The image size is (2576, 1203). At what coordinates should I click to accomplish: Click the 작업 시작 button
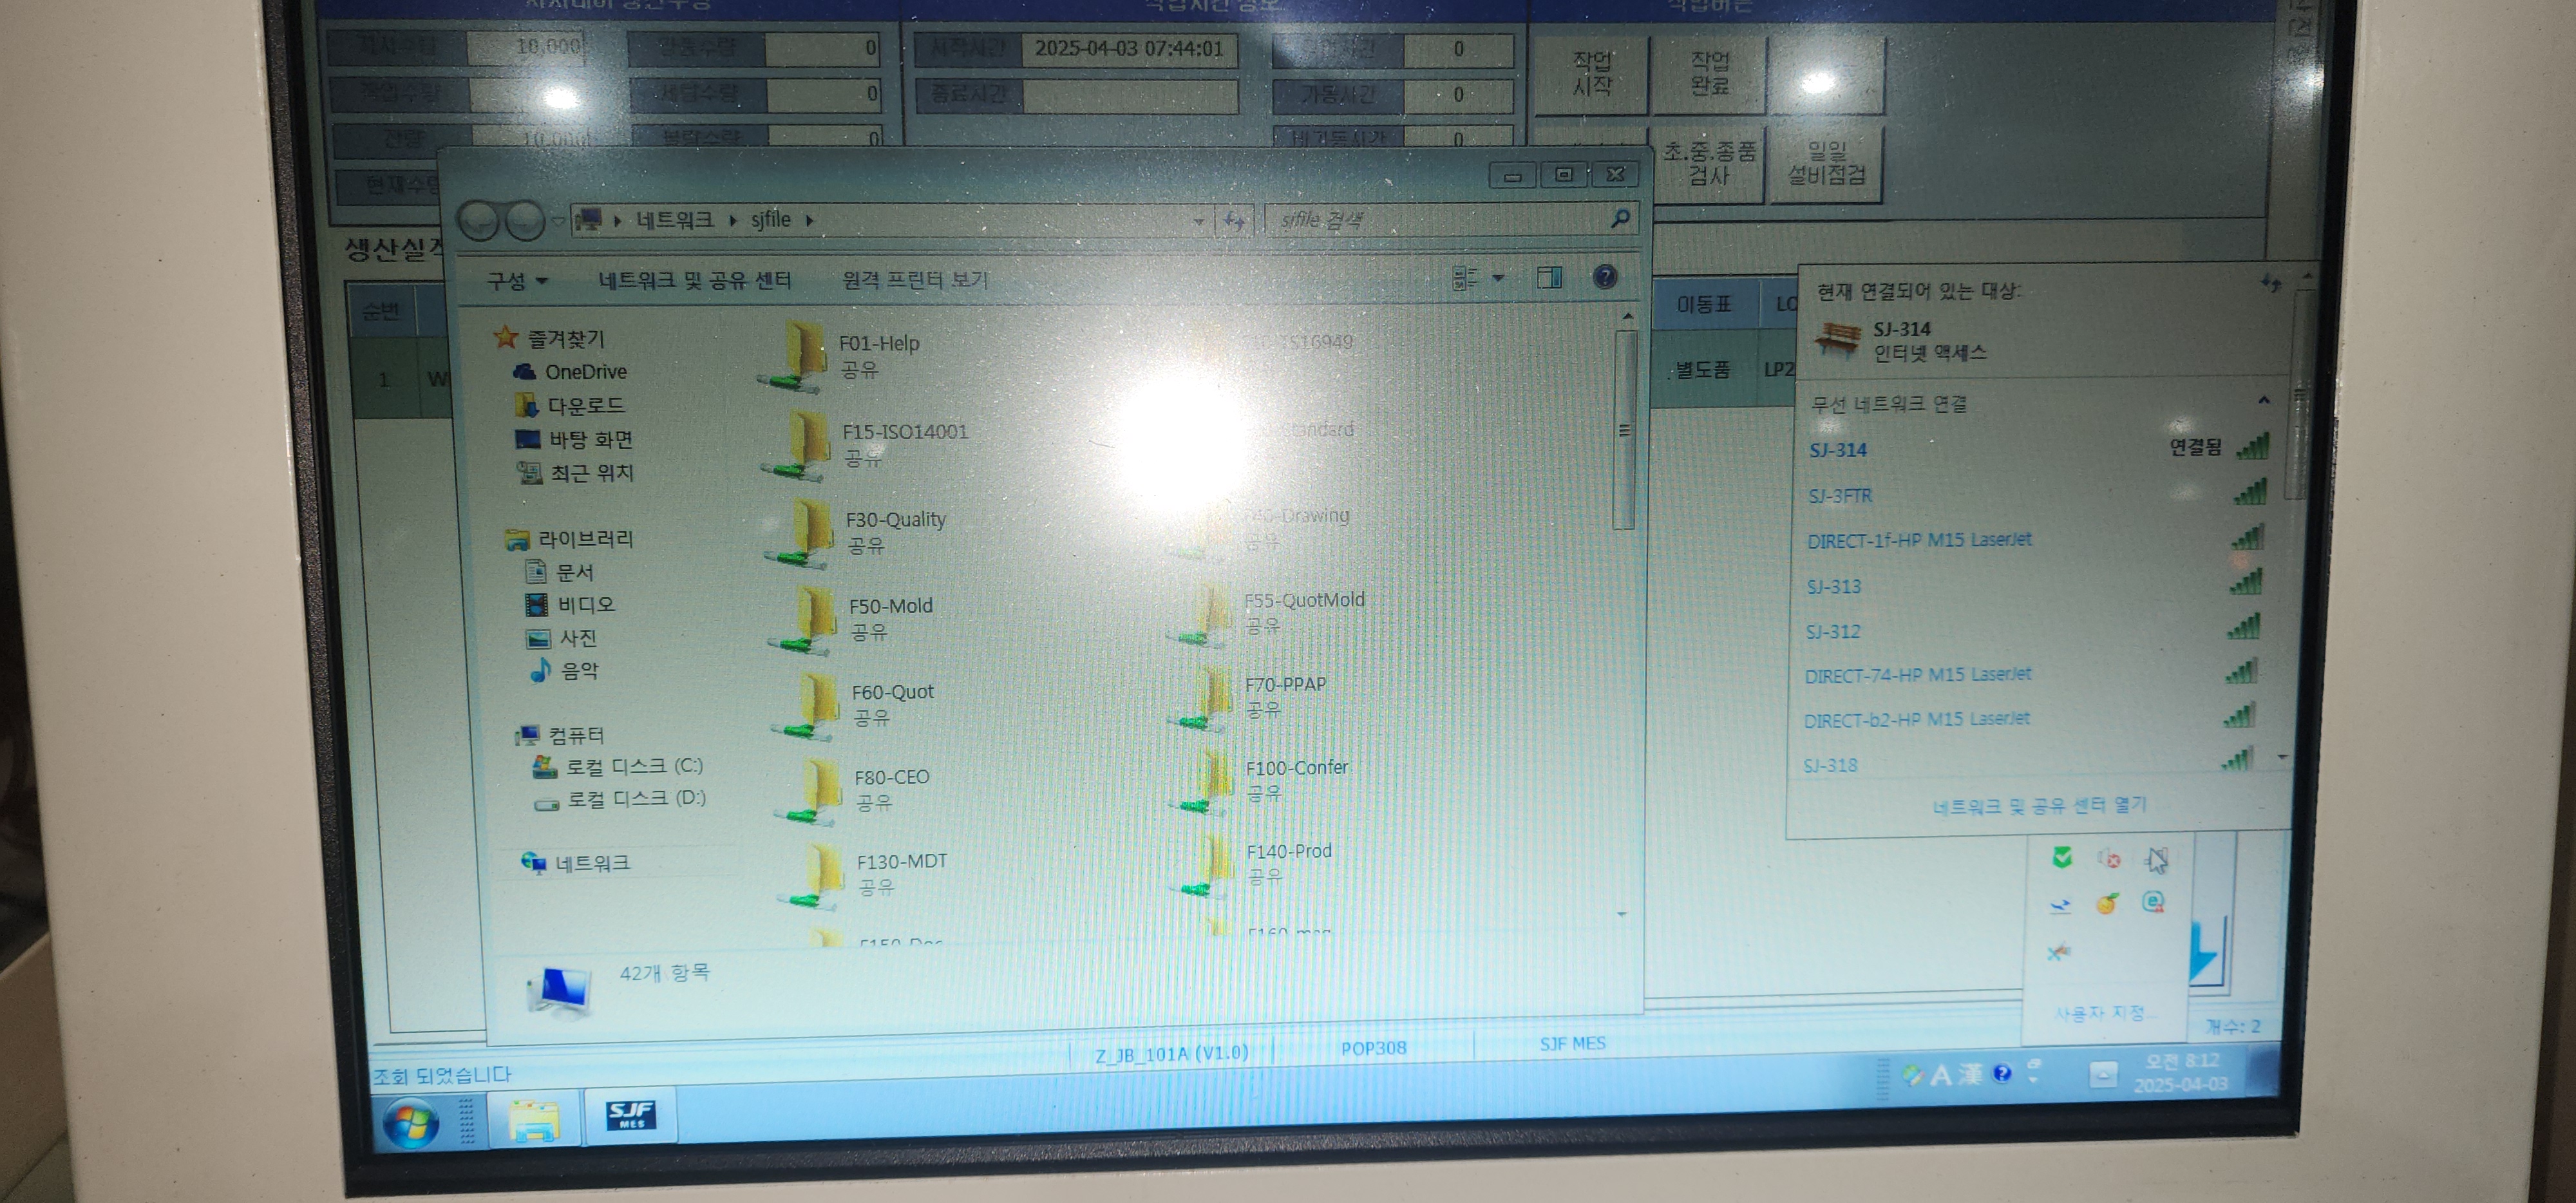(1591, 74)
